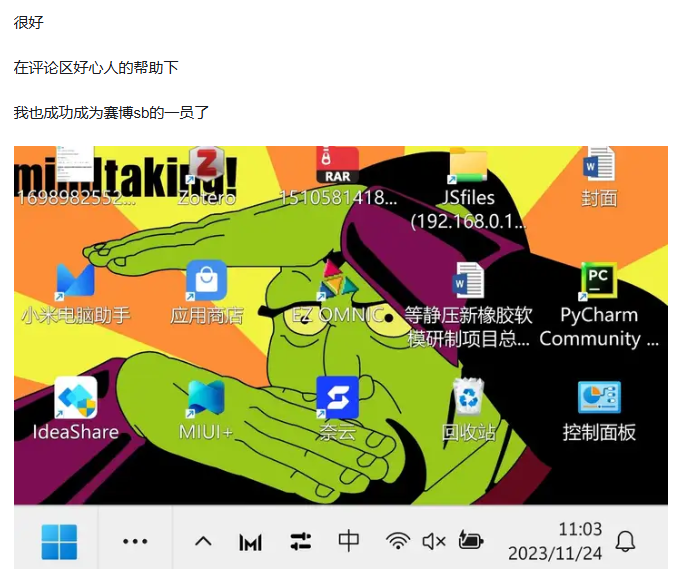678x580 pixels.
Task: Launch the EZ OMNIC shortcut
Action: (x=338, y=281)
